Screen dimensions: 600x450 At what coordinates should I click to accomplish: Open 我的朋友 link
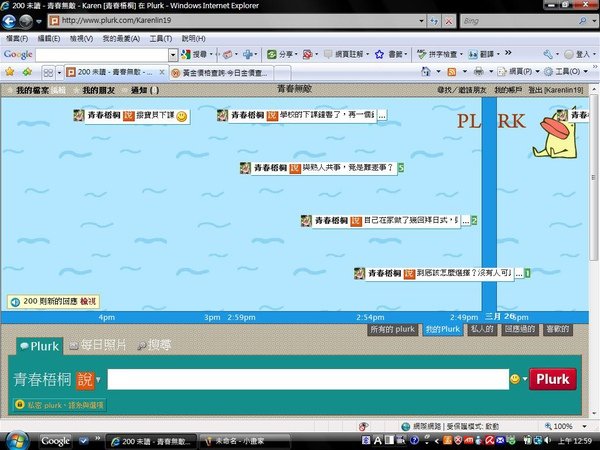[x=99, y=91]
